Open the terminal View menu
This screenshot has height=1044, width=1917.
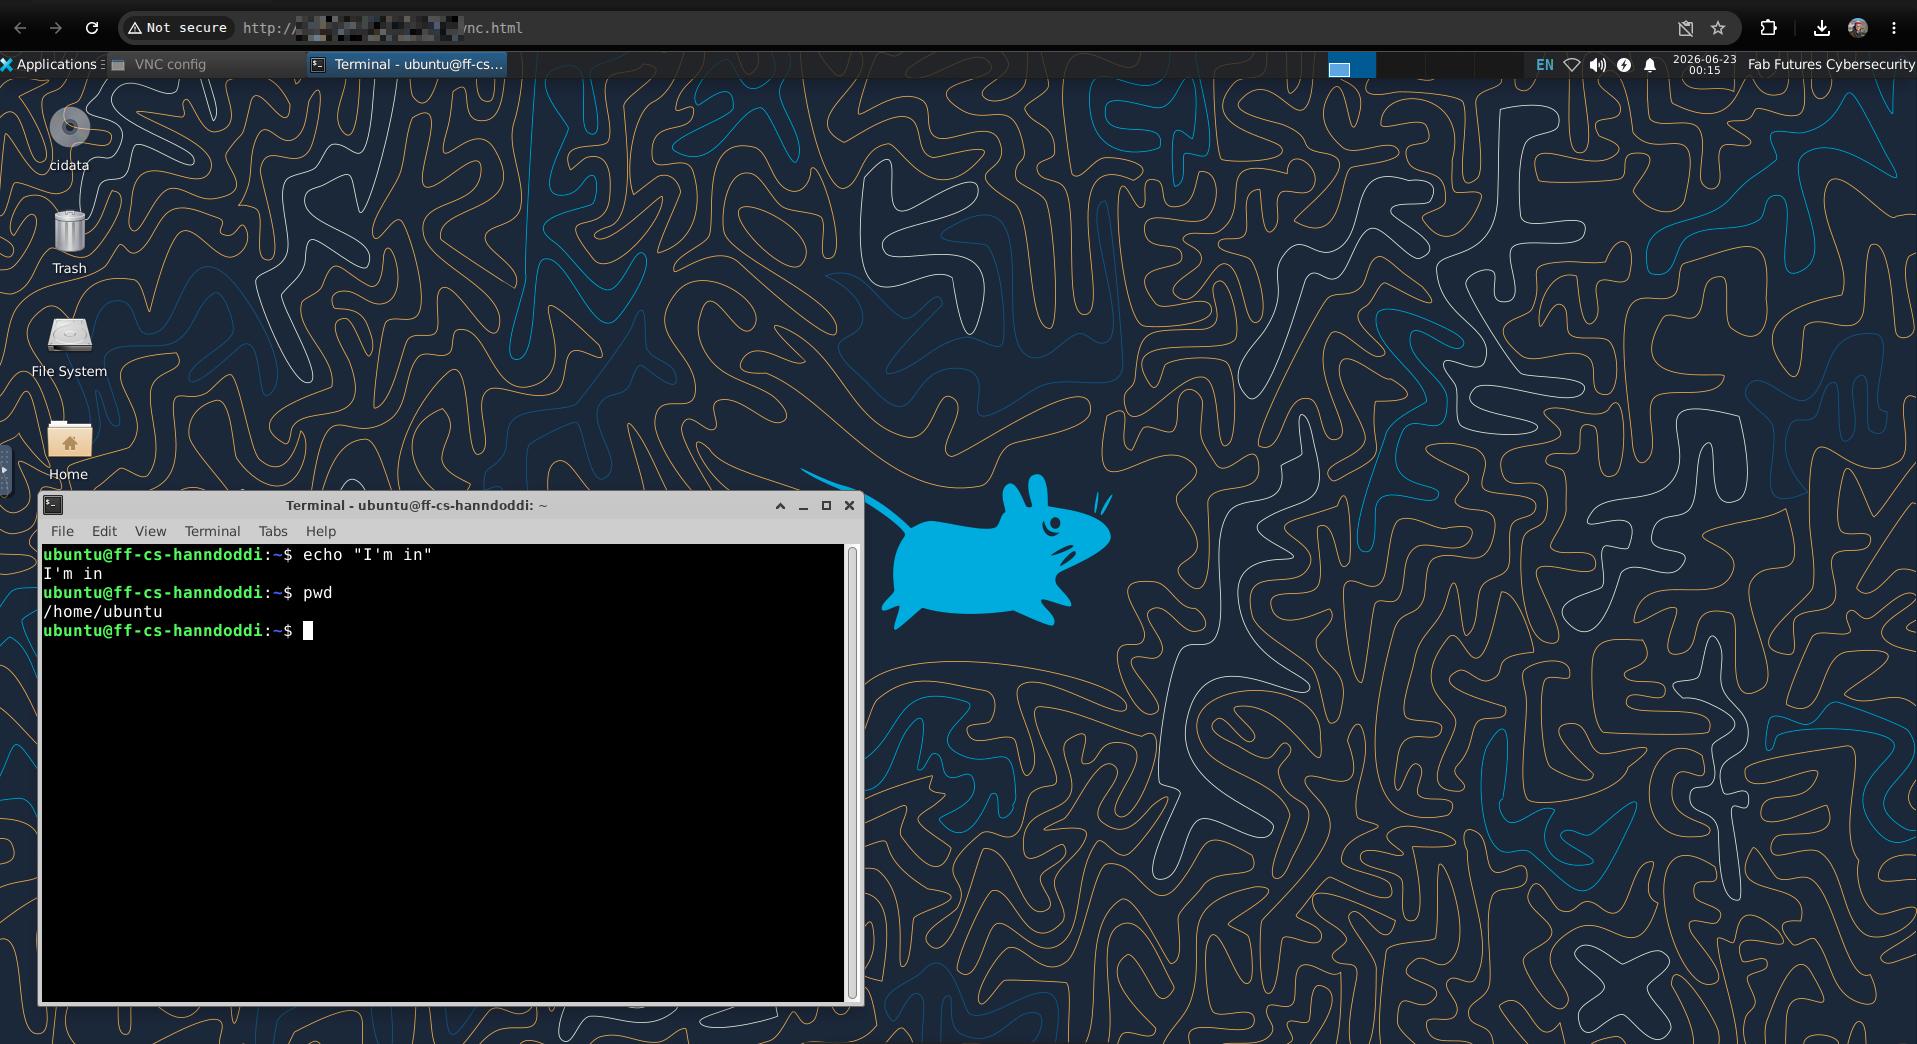pyautogui.click(x=150, y=531)
